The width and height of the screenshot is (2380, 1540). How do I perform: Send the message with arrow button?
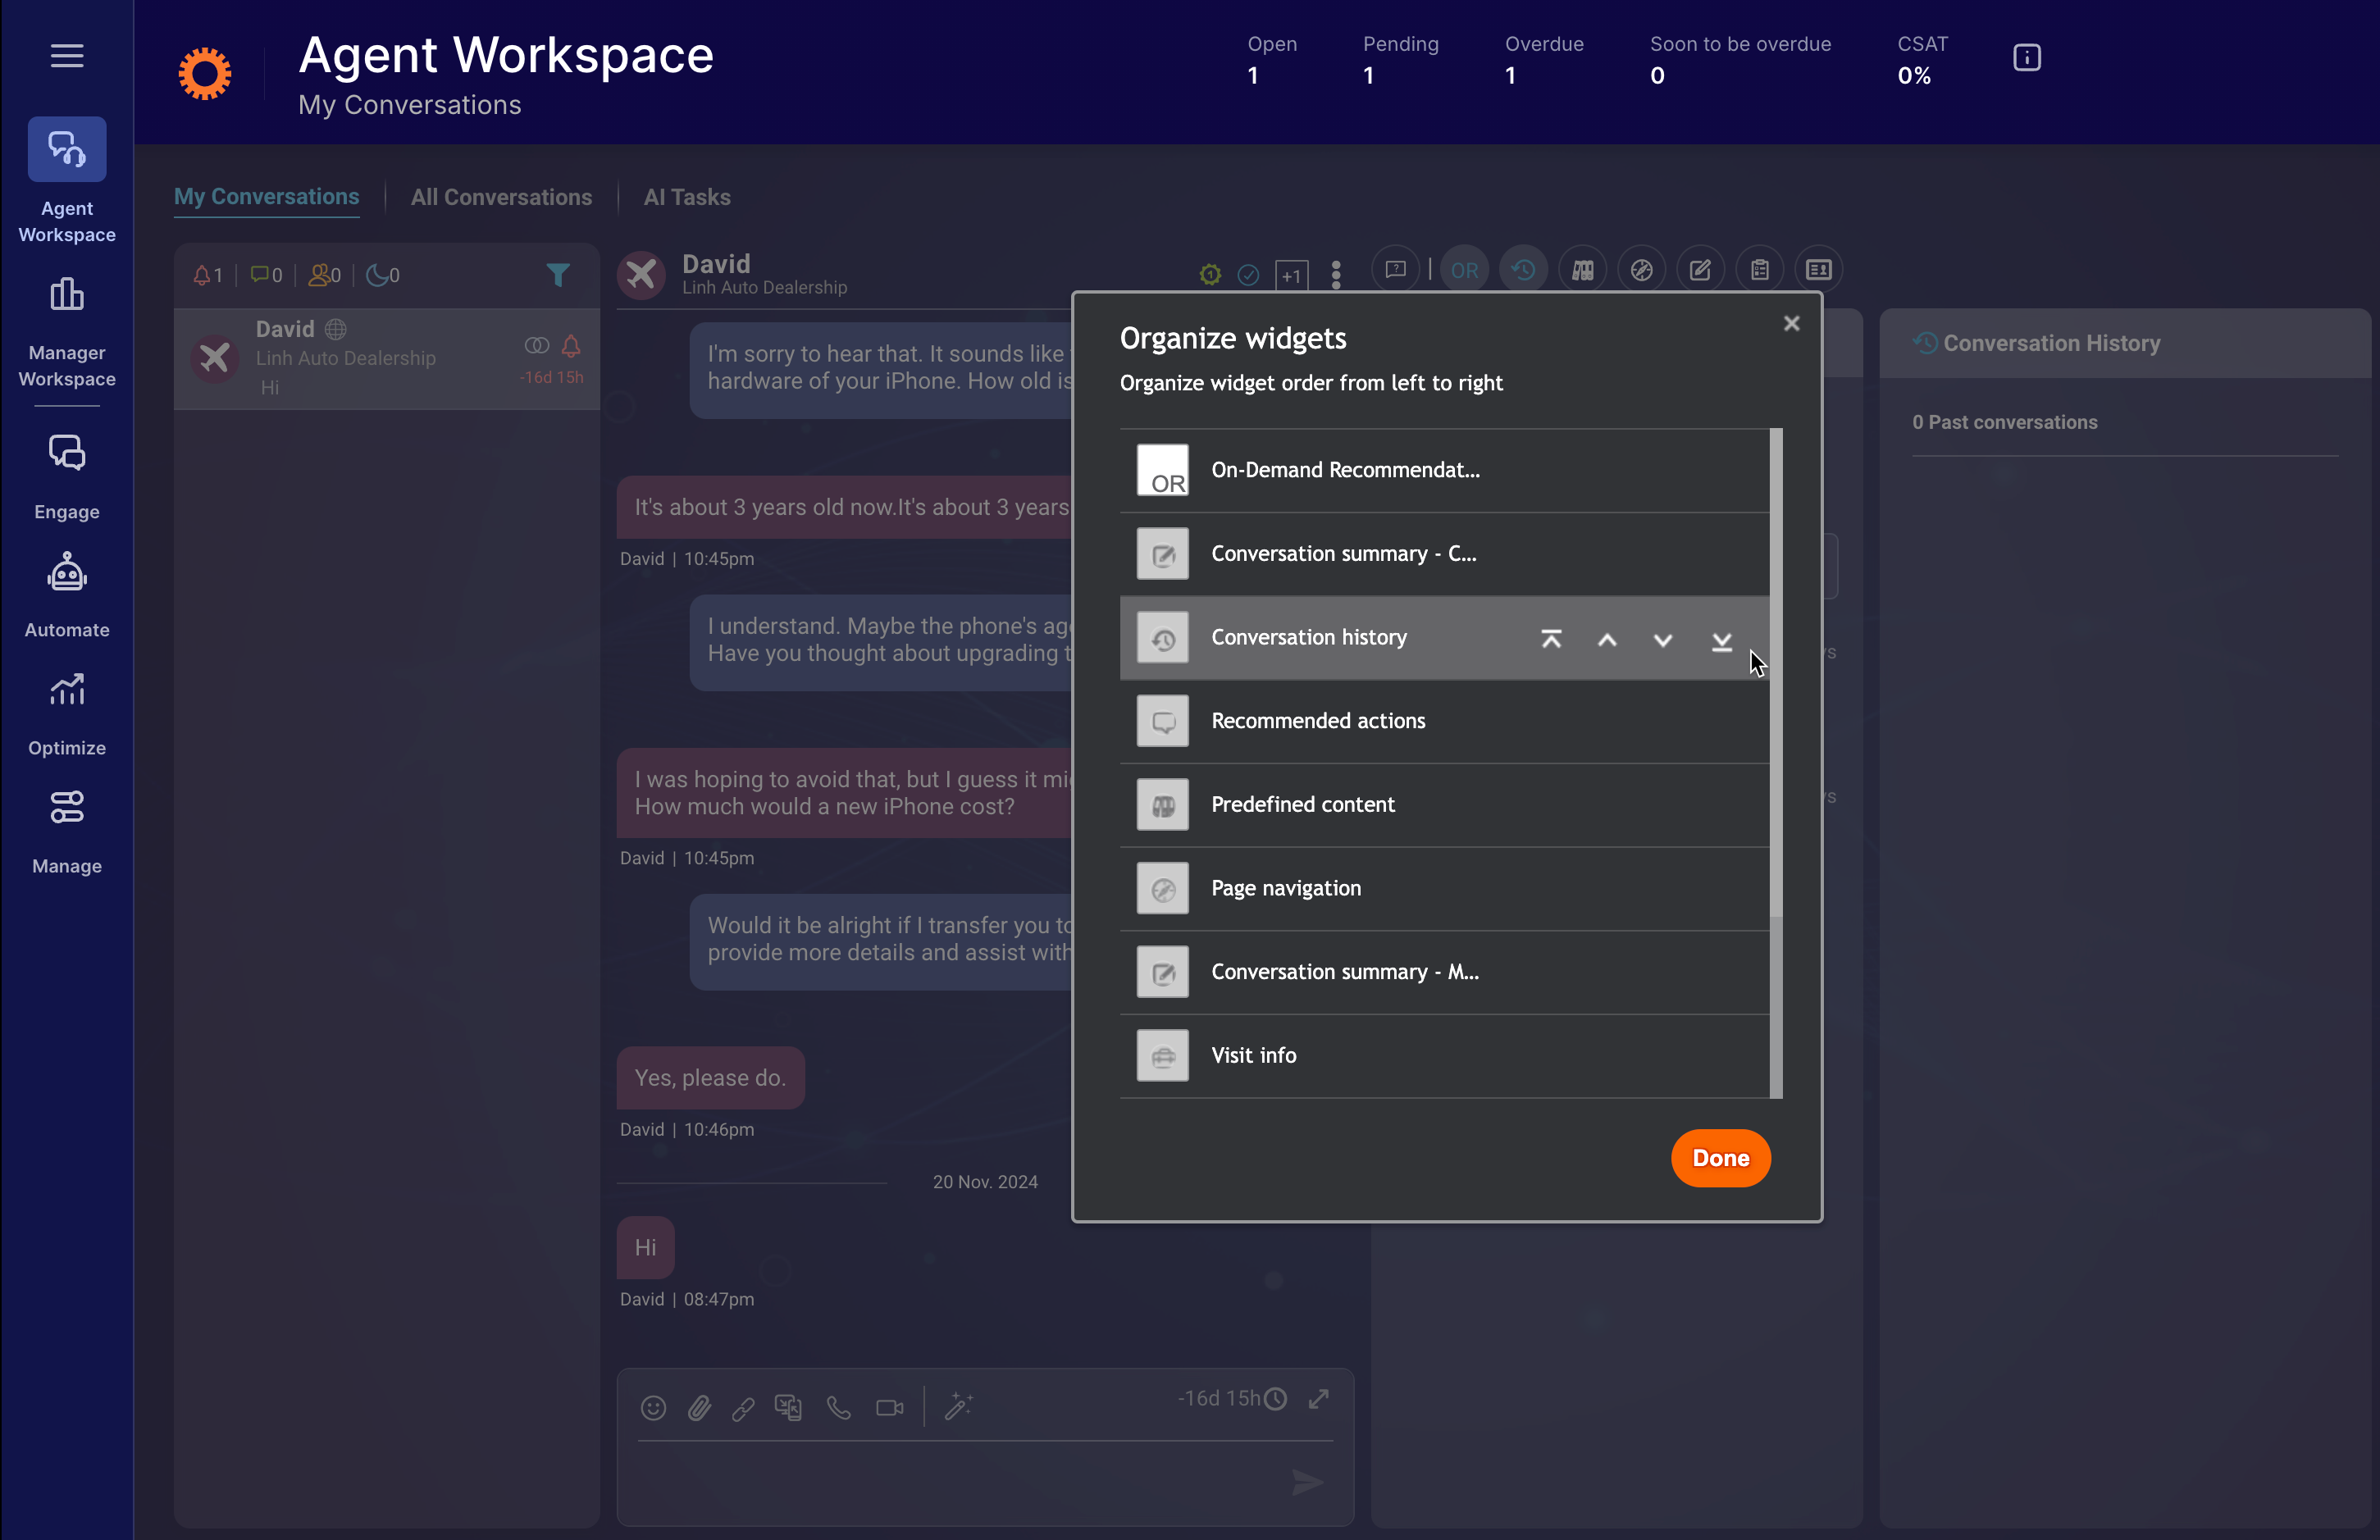(x=1307, y=1482)
